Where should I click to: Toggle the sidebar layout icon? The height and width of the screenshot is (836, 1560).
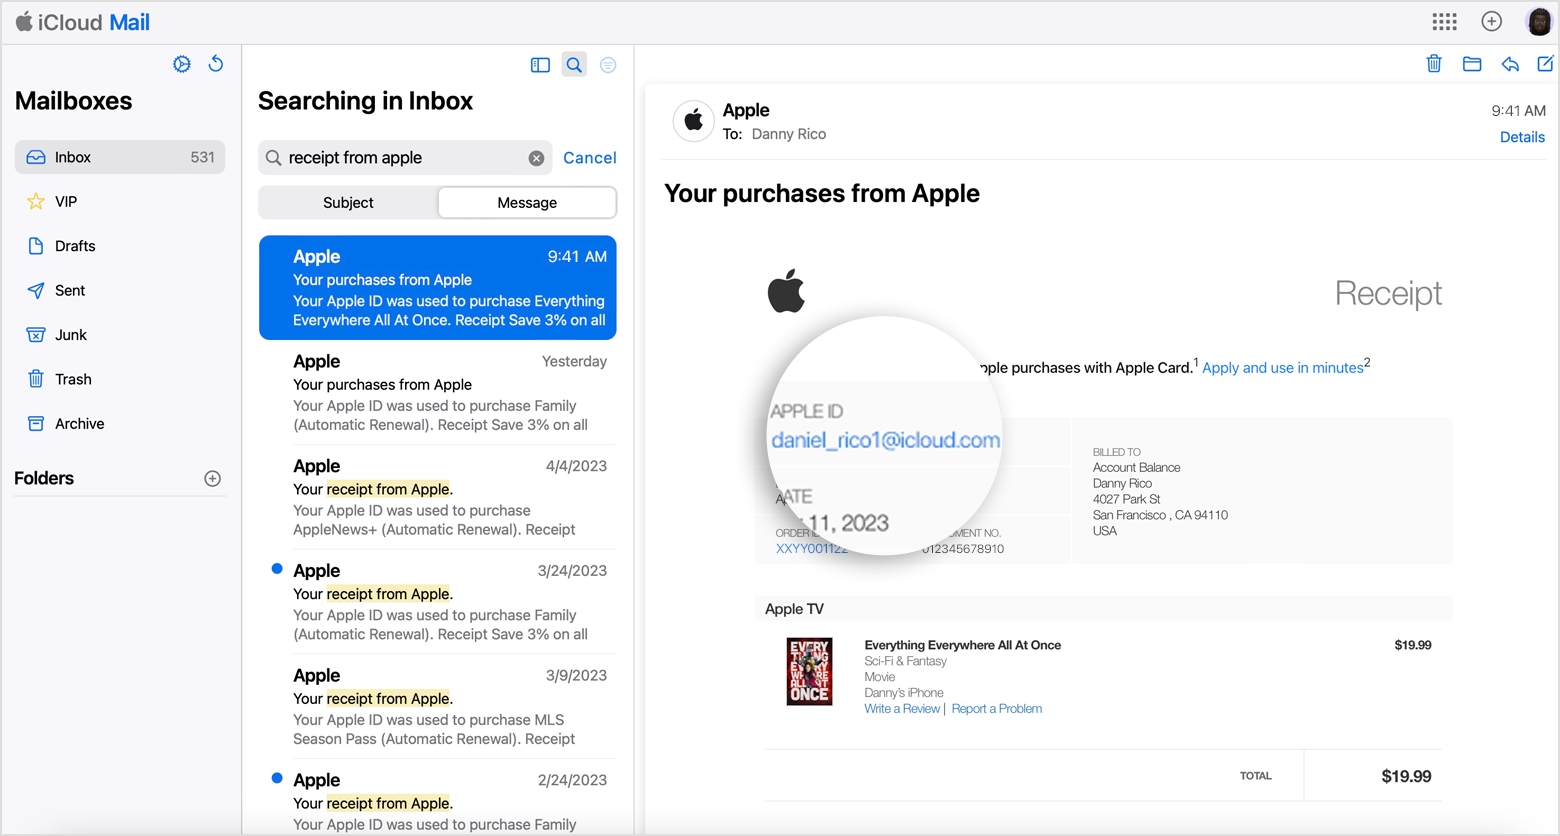[x=540, y=65]
